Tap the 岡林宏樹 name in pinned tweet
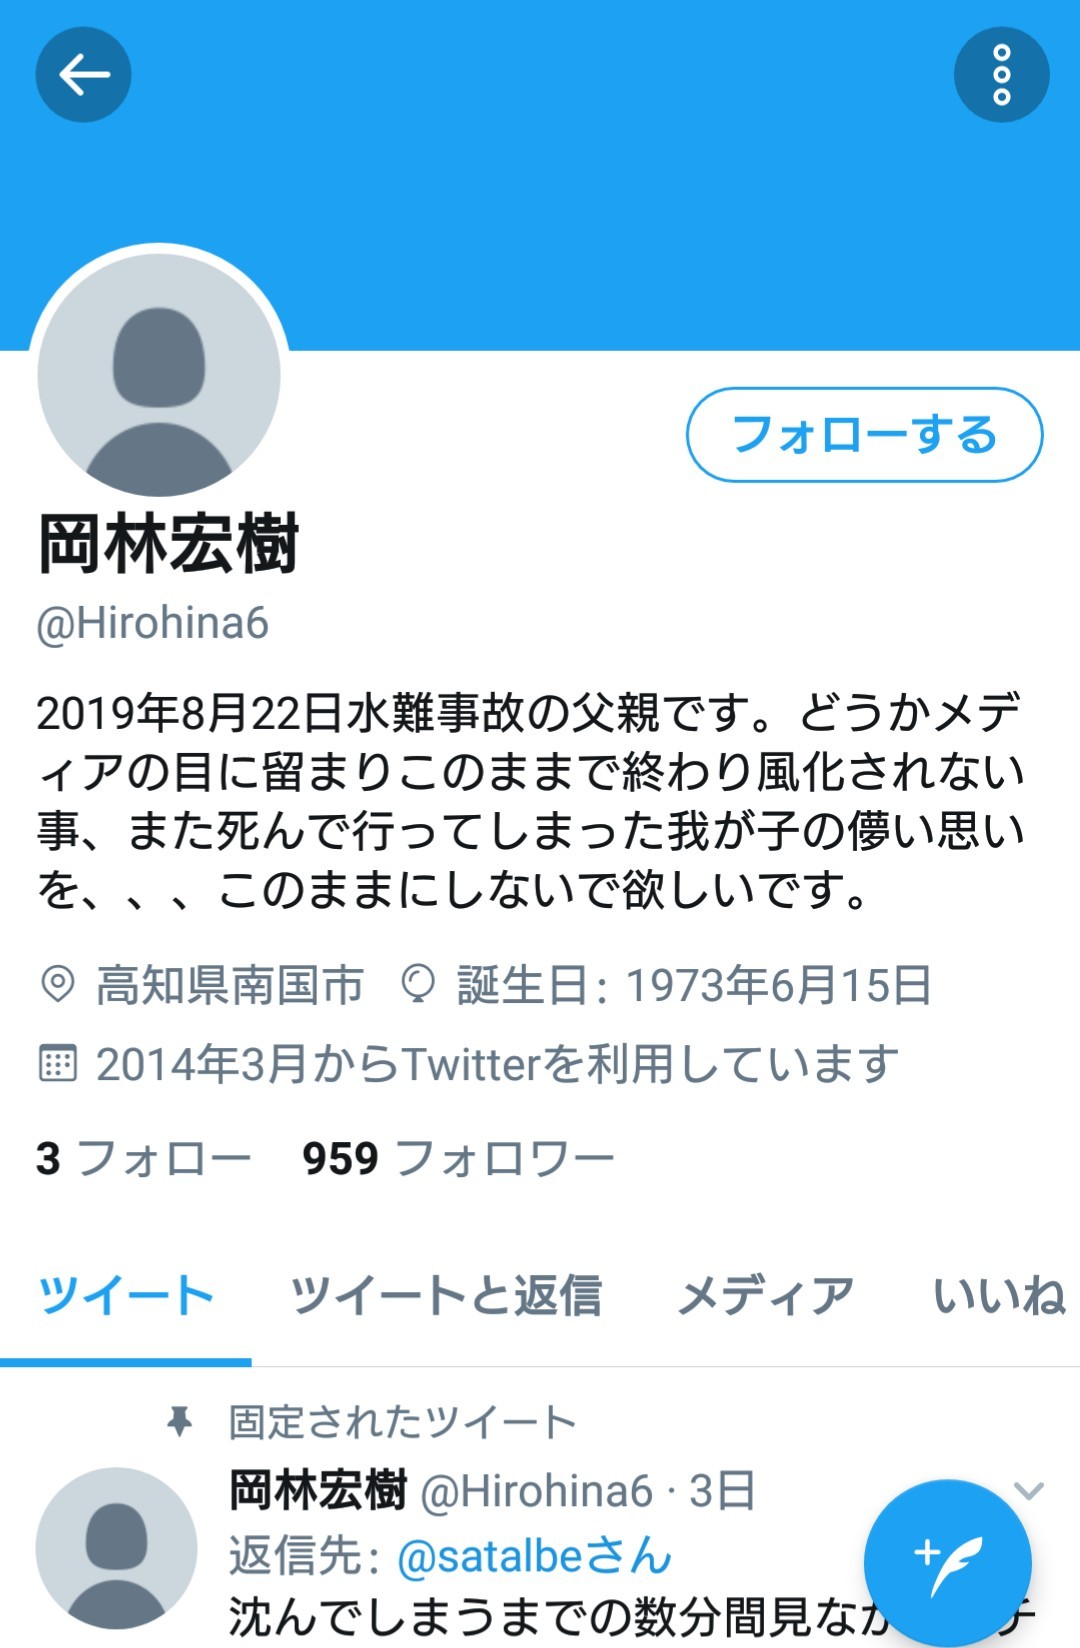The height and width of the screenshot is (1648, 1080). pyautogui.click(x=318, y=1491)
